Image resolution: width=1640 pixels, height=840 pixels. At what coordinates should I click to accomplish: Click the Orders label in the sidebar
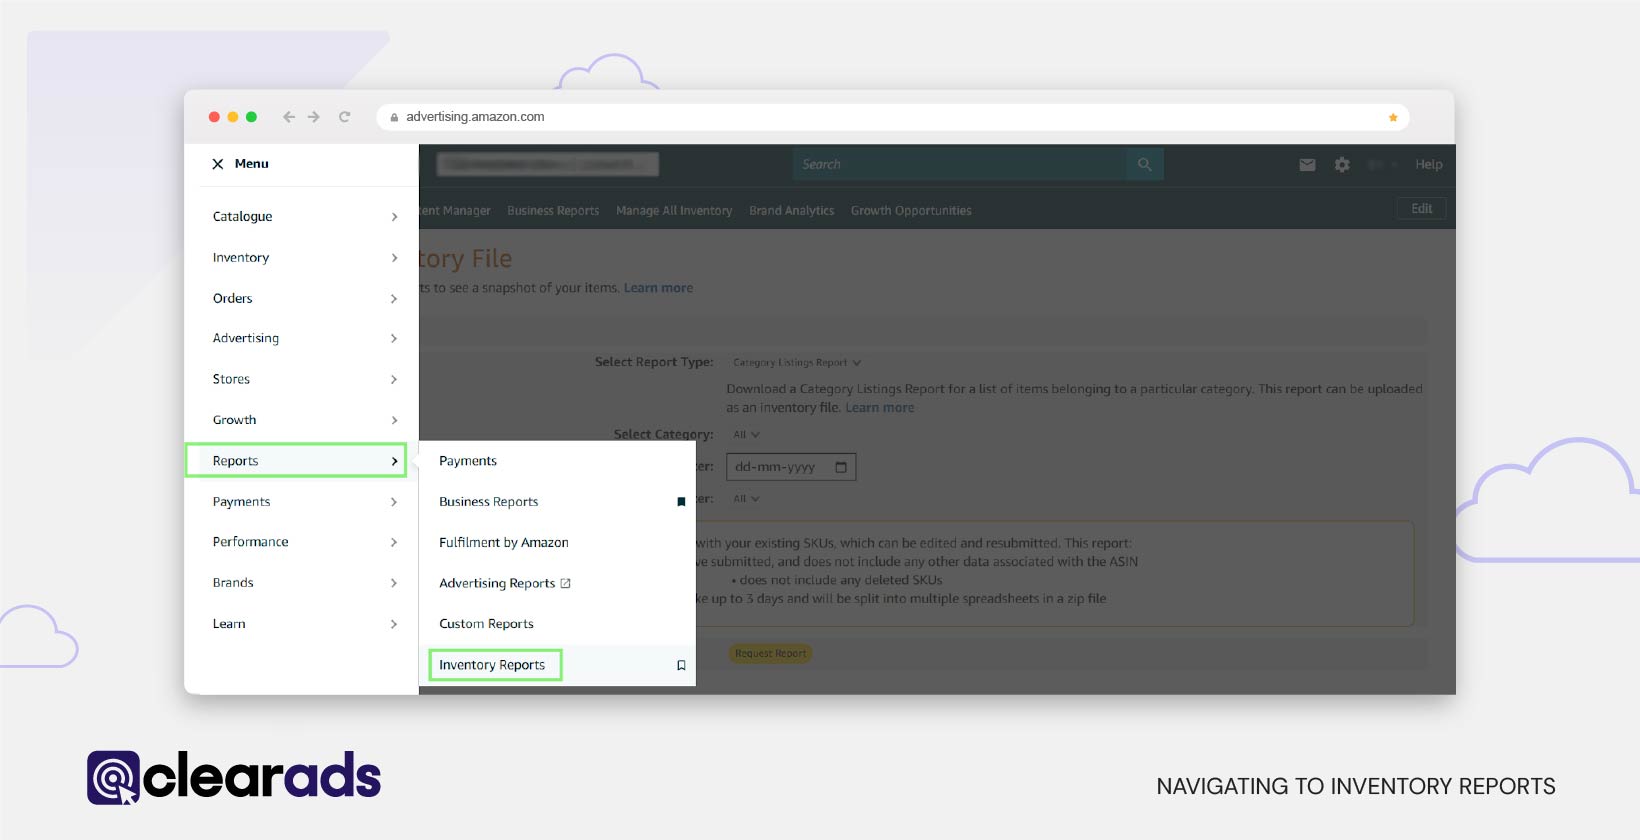tap(232, 299)
